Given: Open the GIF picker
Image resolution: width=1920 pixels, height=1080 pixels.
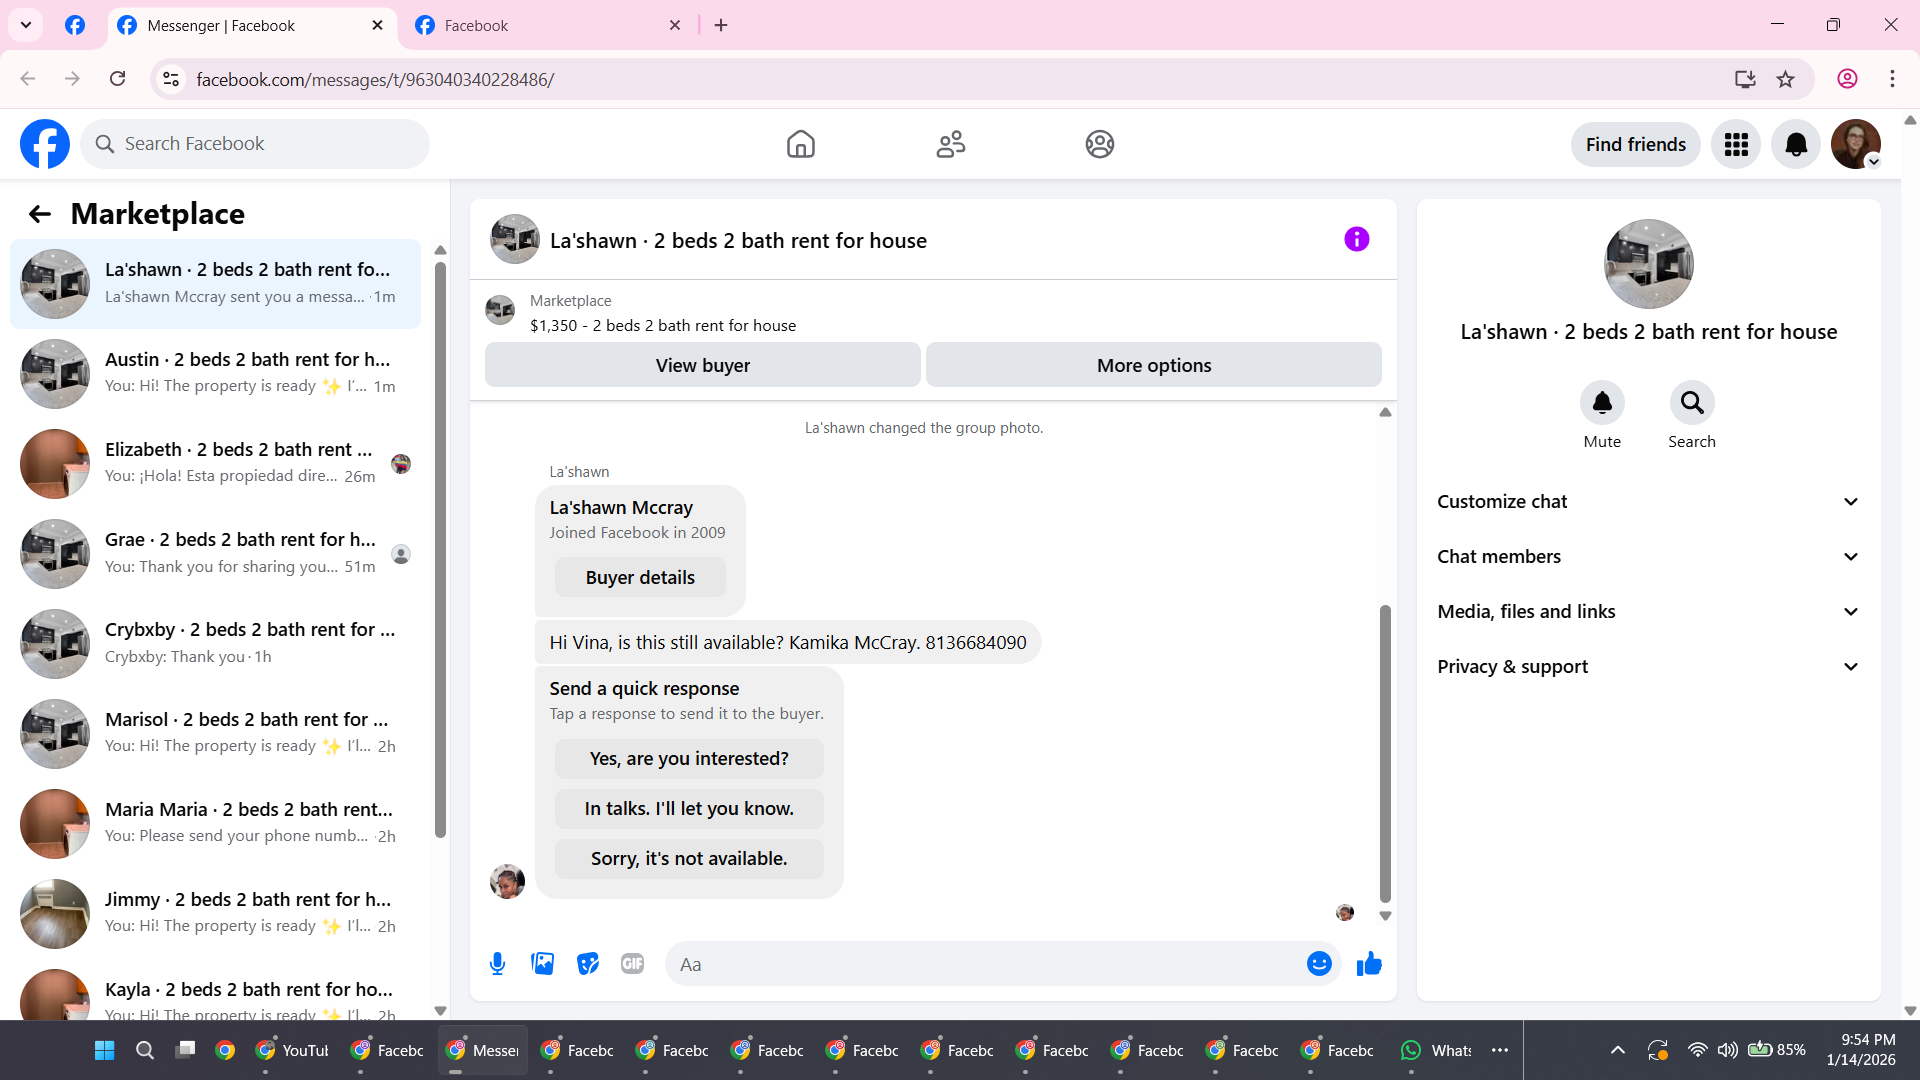Looking at the screenshot, I should (632, 964).
